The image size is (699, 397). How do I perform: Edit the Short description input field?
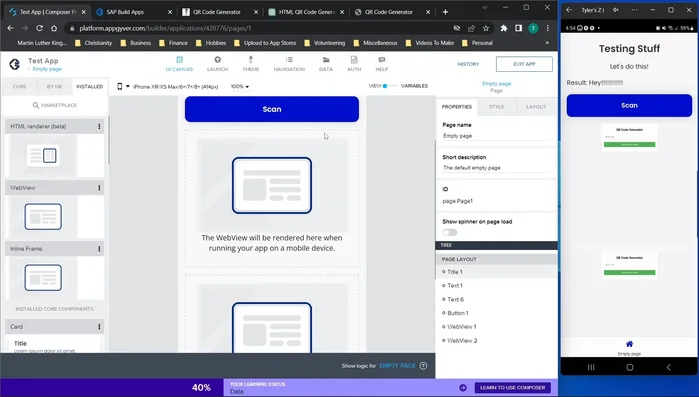coord(496,168)
